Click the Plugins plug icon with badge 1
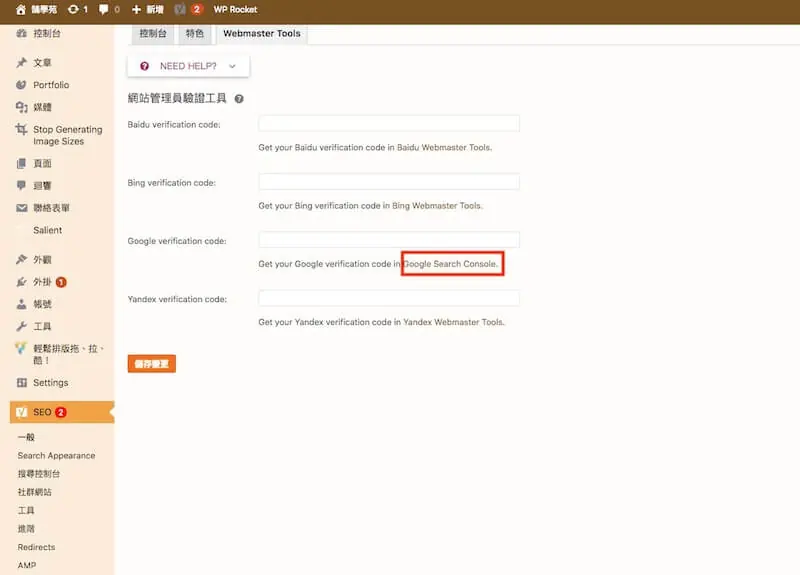 point(21,282)
